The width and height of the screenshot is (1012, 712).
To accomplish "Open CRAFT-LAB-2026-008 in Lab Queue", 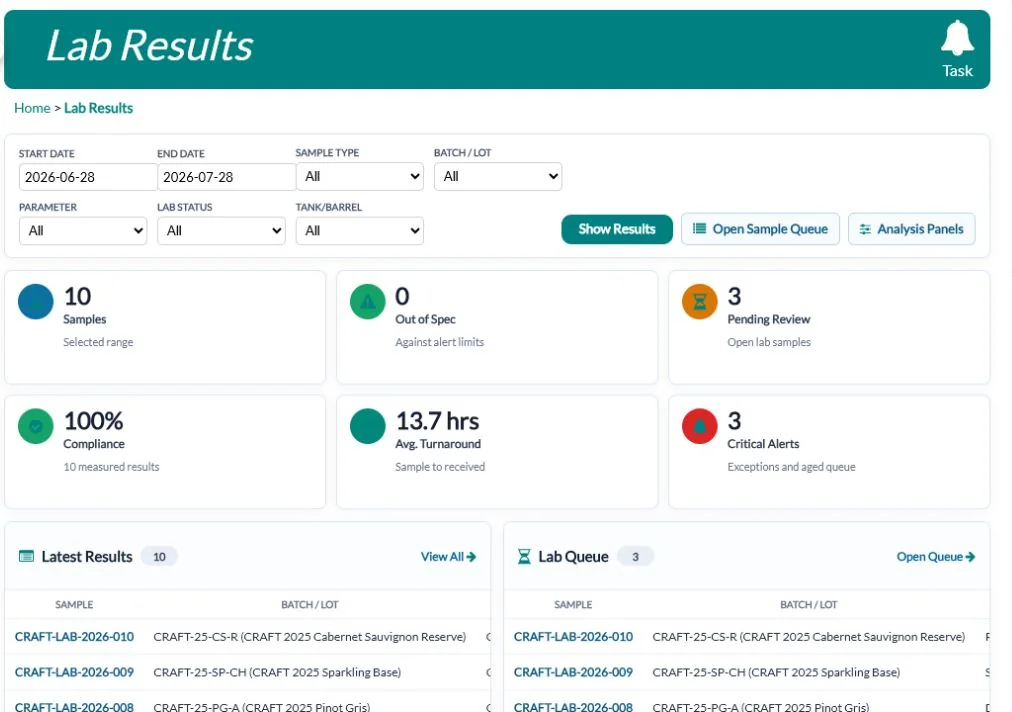I will [x=573, y=706].
